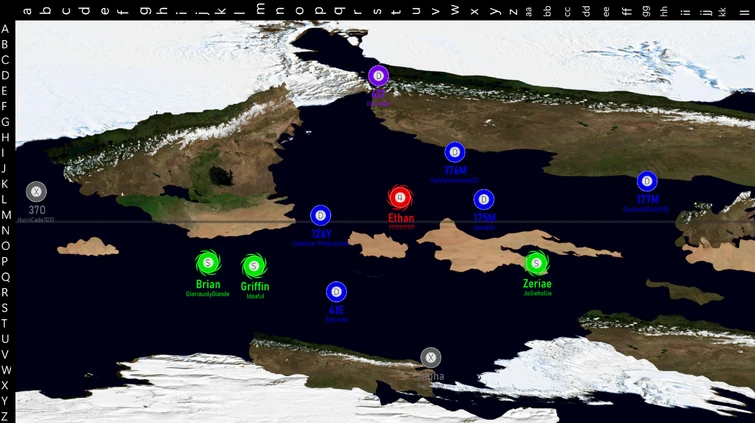Click the green Zeriae storm icon
Viewport: 755px width, 423px height.
tap(536, 263)
